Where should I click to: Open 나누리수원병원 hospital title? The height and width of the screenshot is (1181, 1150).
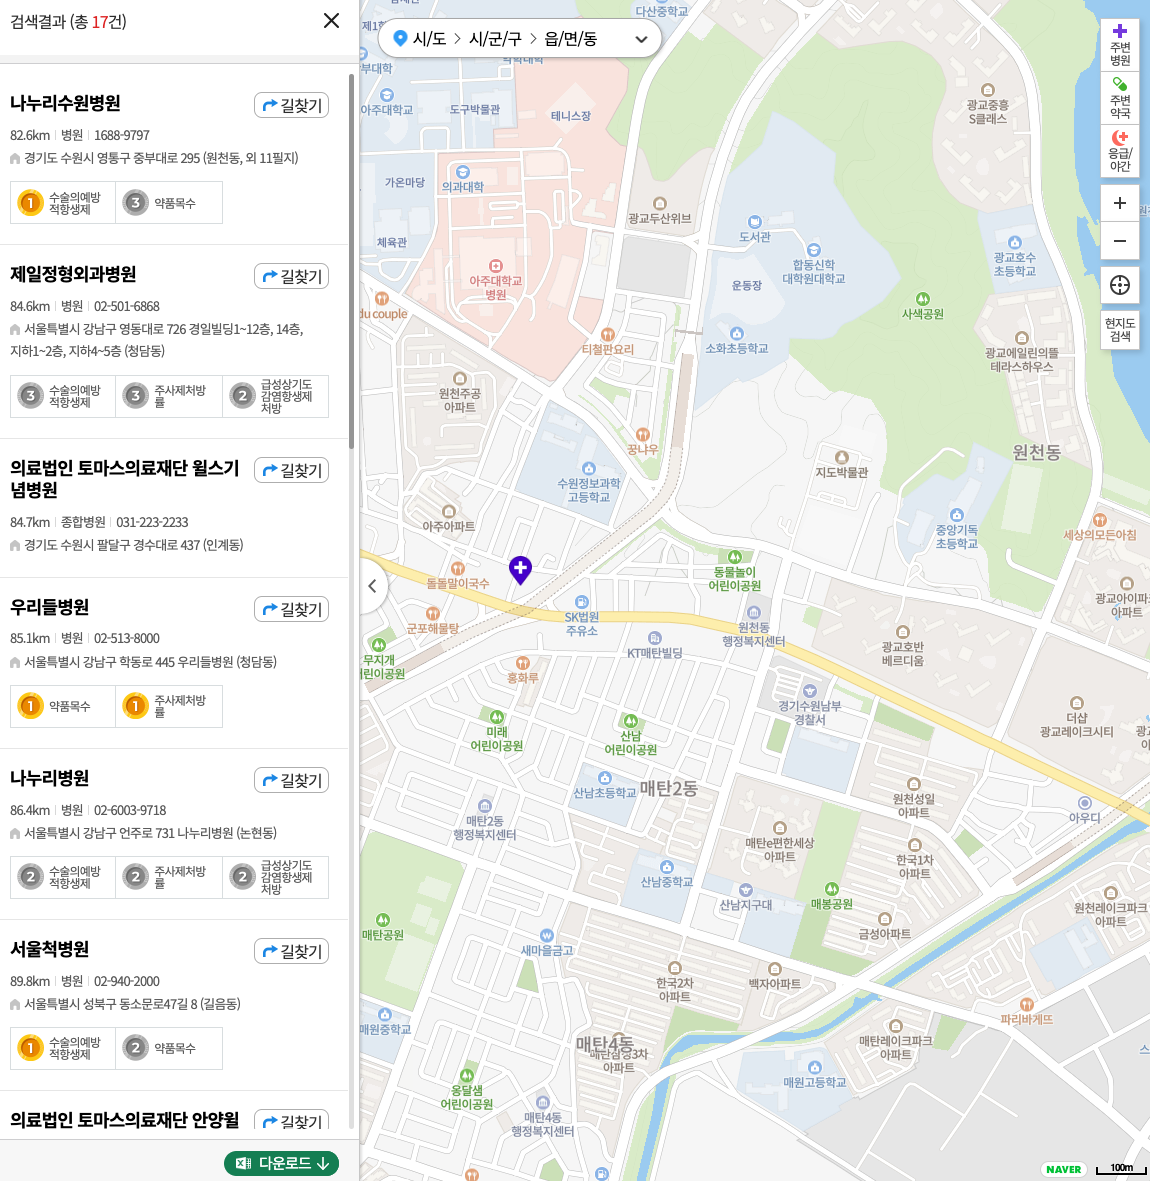pyautogui.click(x=66, y=103)
